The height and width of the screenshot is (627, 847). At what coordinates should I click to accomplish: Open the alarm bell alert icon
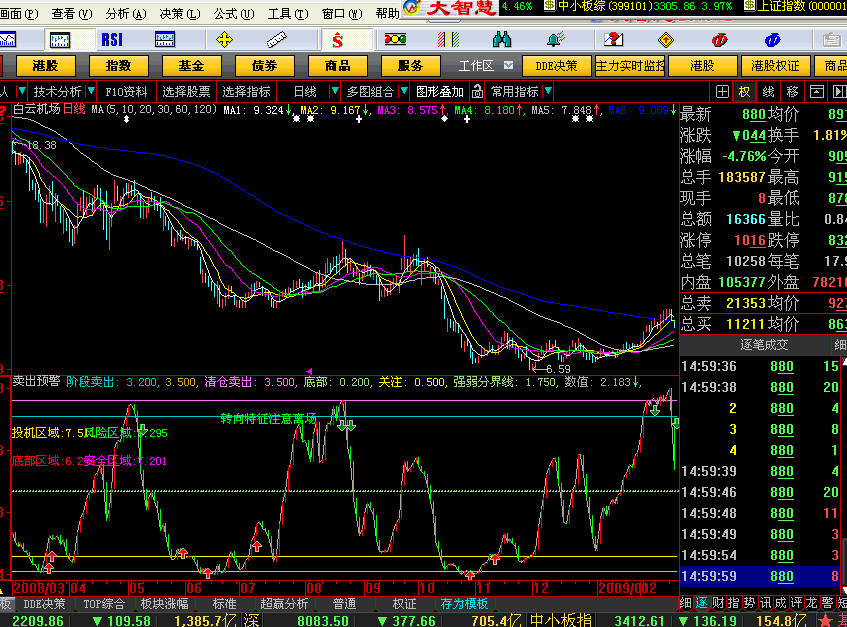point(556,39)
